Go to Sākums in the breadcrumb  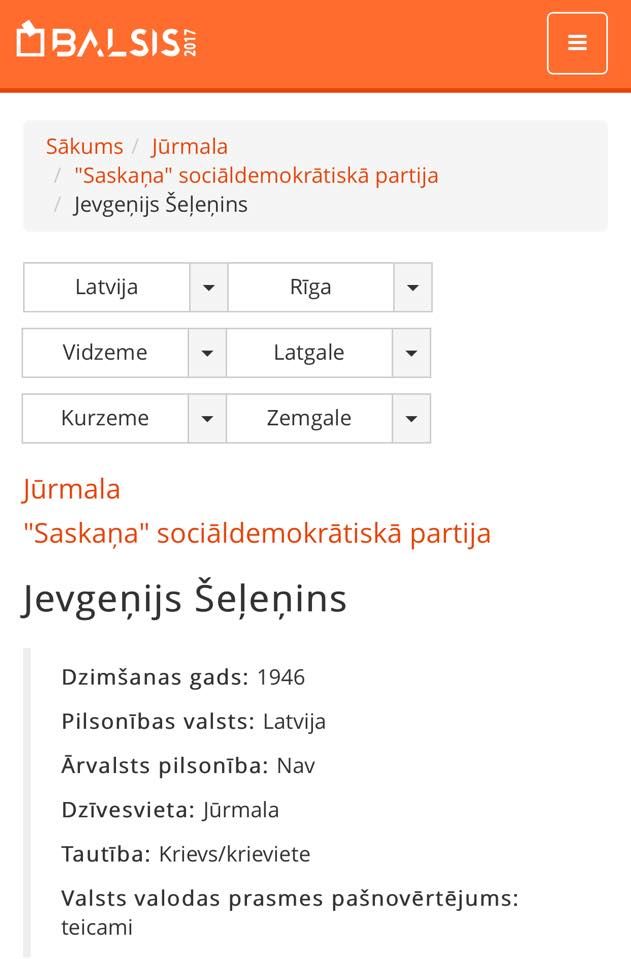(x=84, y=146)
